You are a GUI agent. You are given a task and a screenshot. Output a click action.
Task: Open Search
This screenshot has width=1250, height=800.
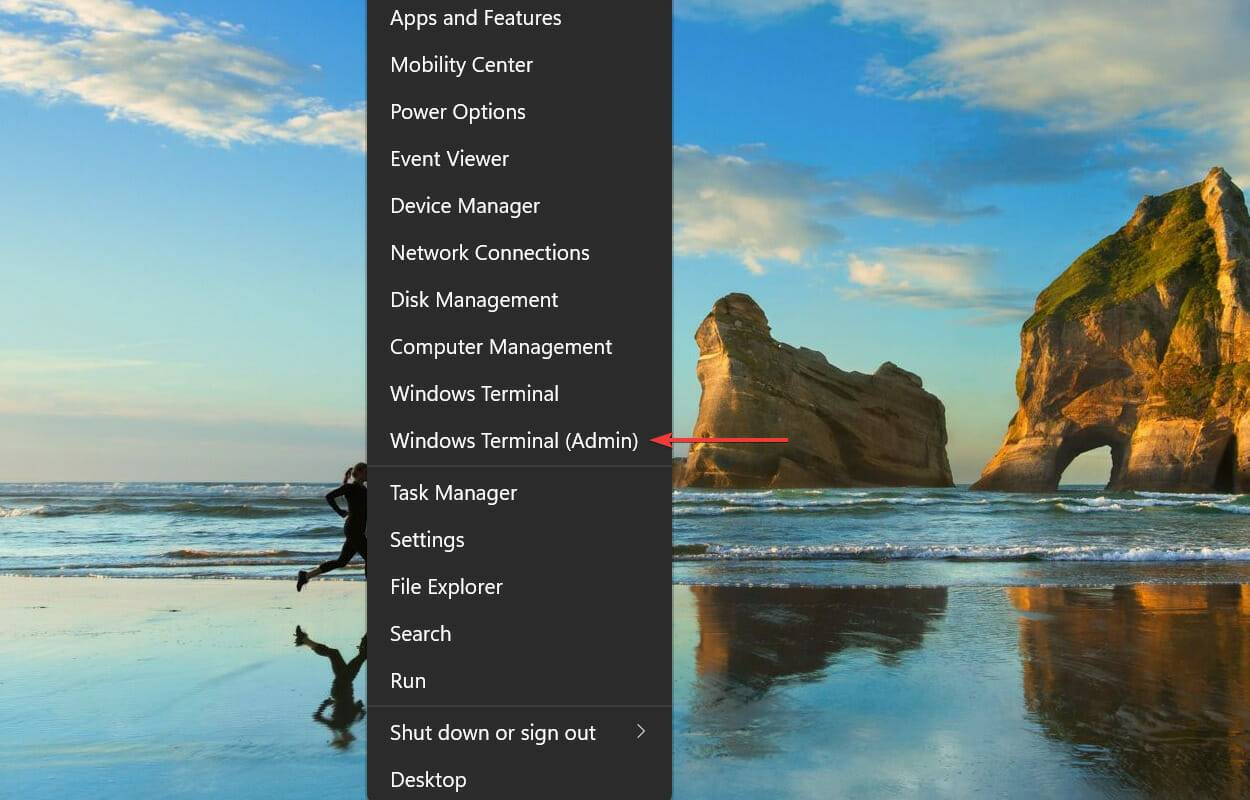(420, 633)
